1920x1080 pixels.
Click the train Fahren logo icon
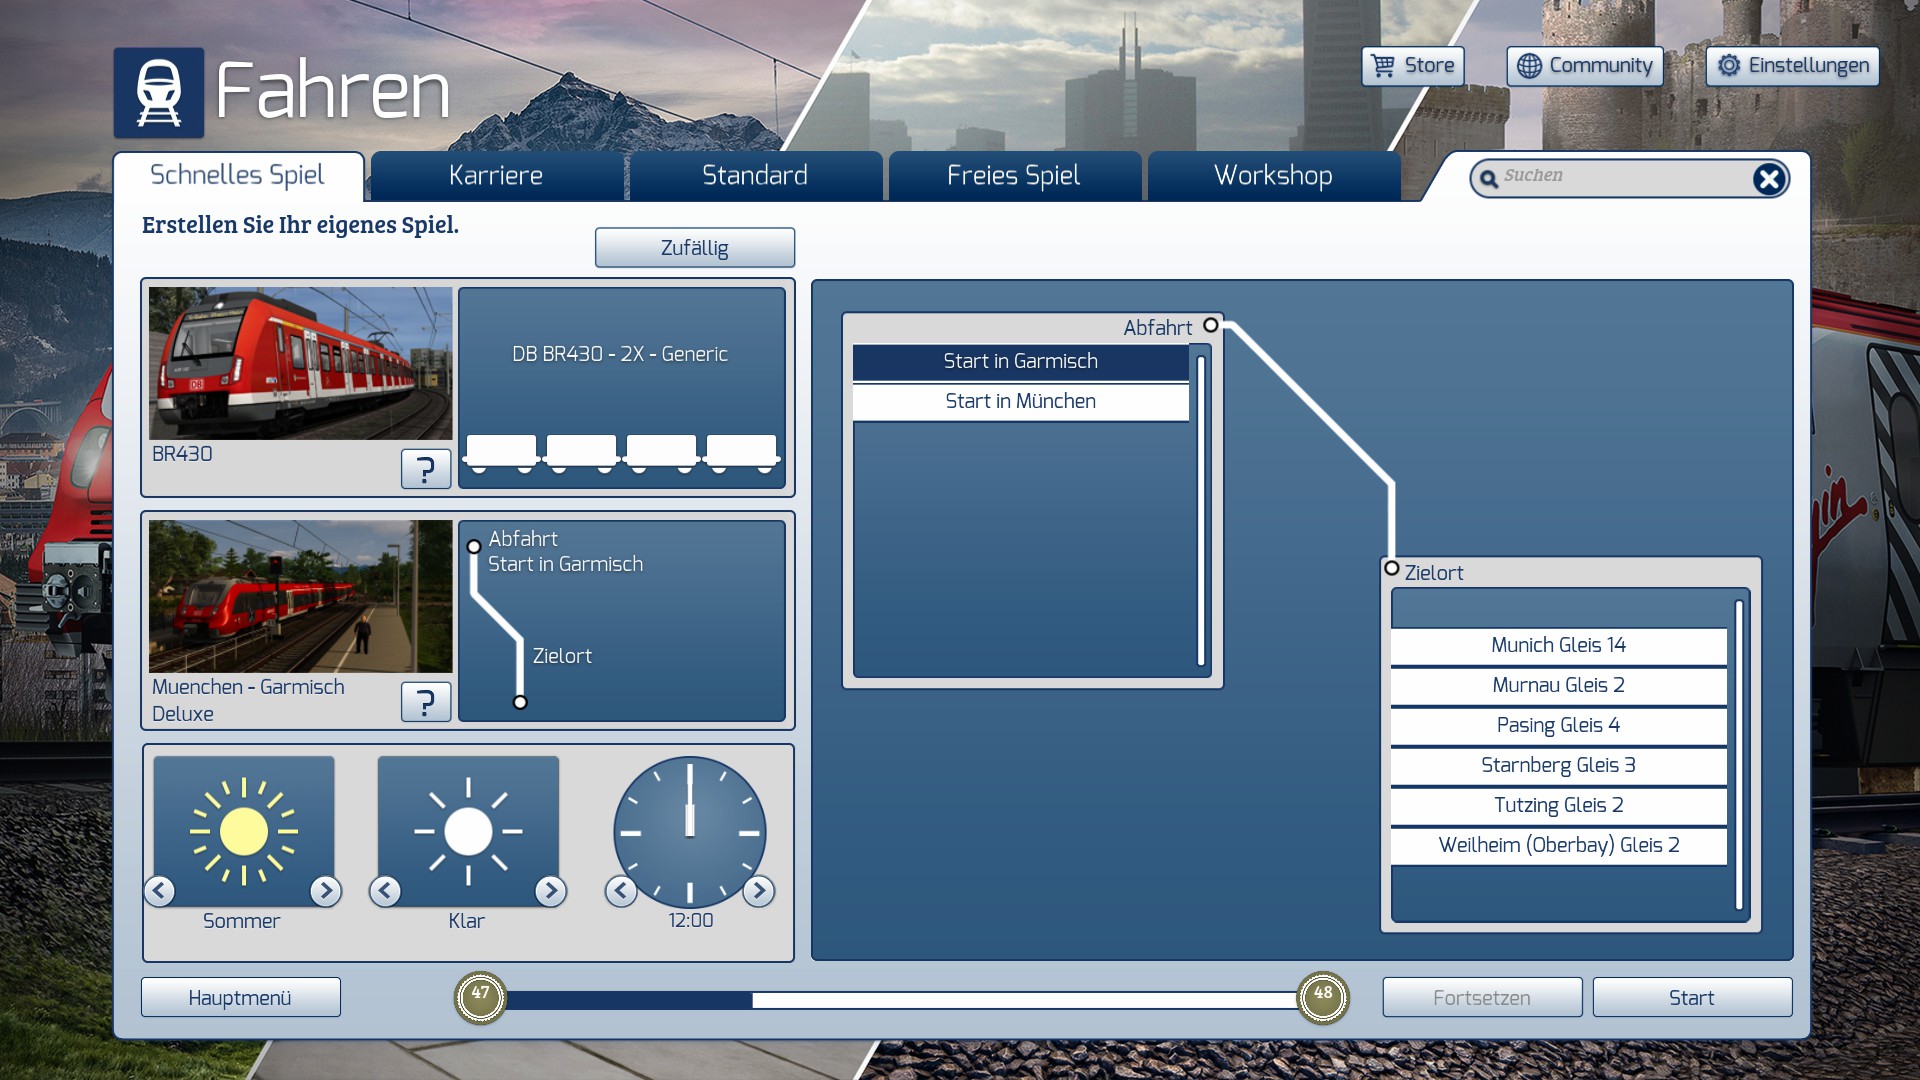[158, 92]
